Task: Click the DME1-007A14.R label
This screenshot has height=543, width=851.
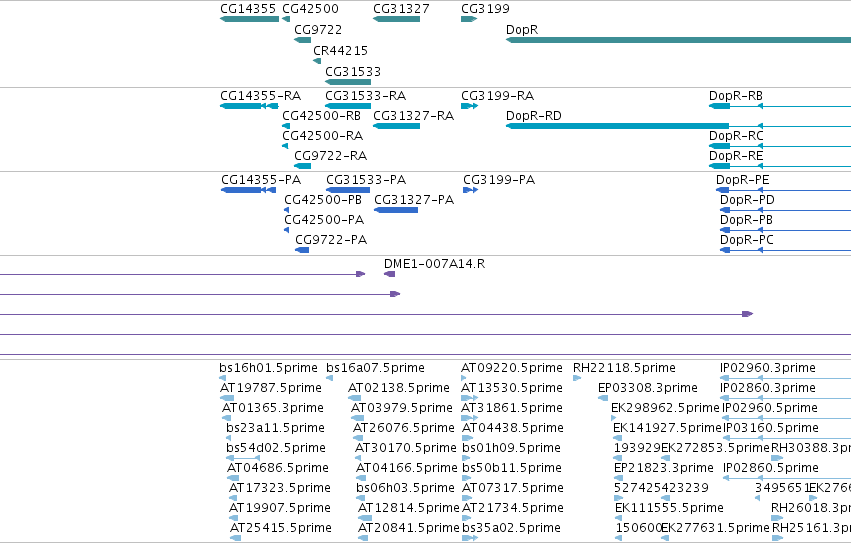Action: (x=434, y=264)
